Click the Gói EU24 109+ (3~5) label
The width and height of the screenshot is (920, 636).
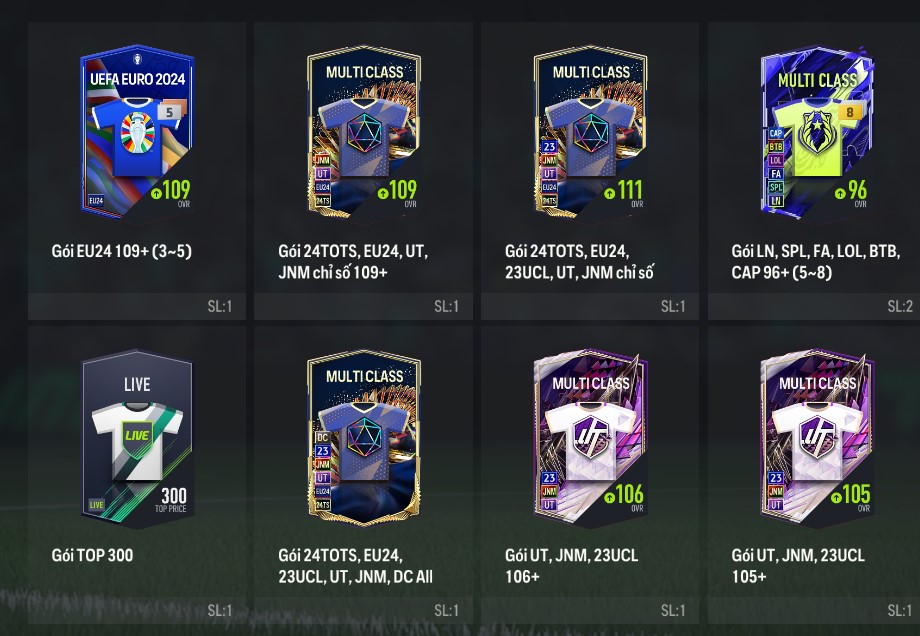click(121, 251)
